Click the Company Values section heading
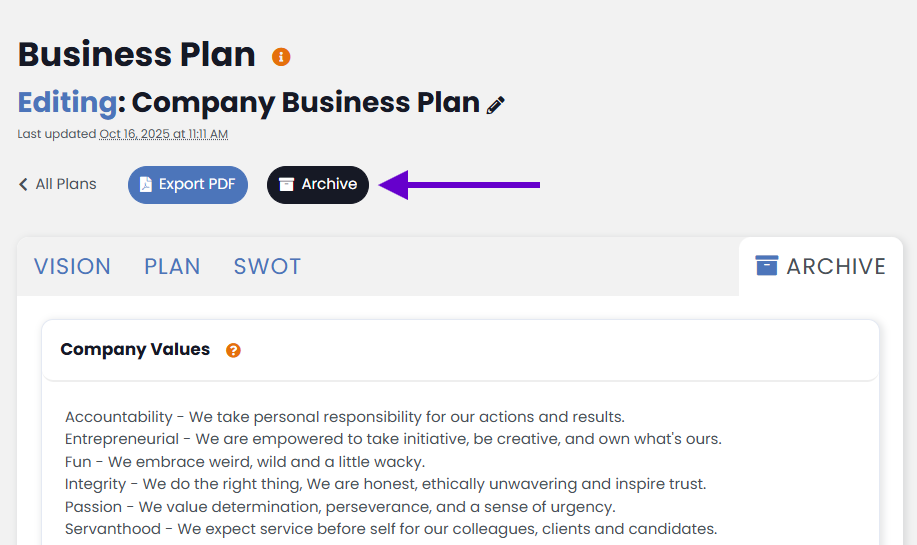 (135, 349)
